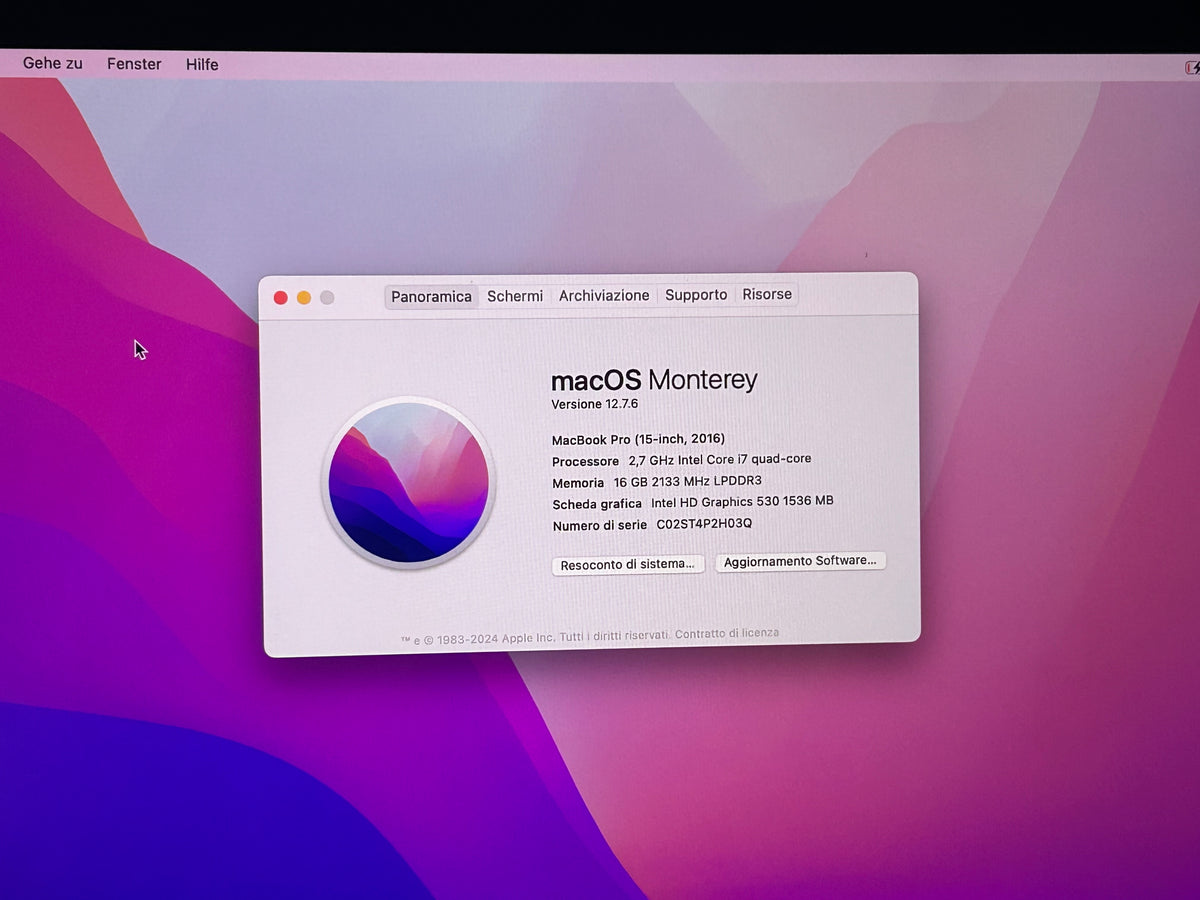Click the Scheda grafica label

(597, 504)
